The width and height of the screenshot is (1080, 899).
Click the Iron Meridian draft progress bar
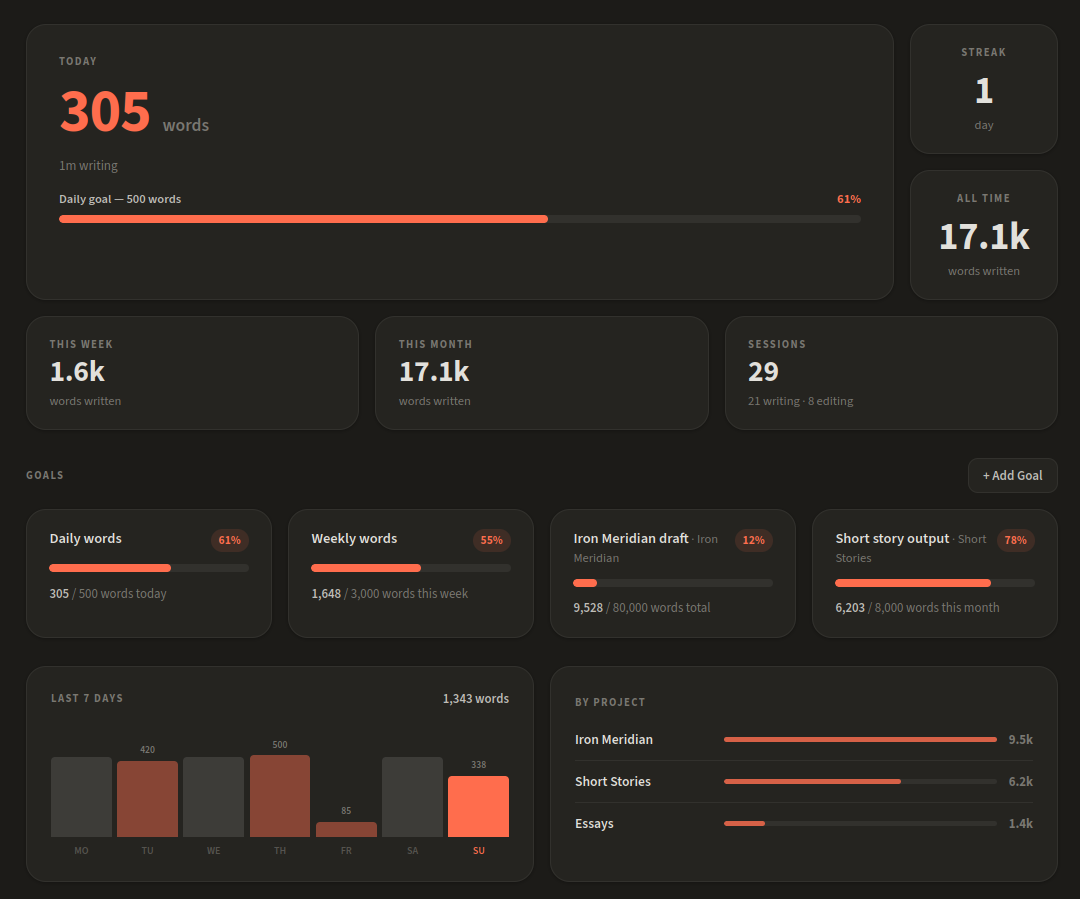673,583
